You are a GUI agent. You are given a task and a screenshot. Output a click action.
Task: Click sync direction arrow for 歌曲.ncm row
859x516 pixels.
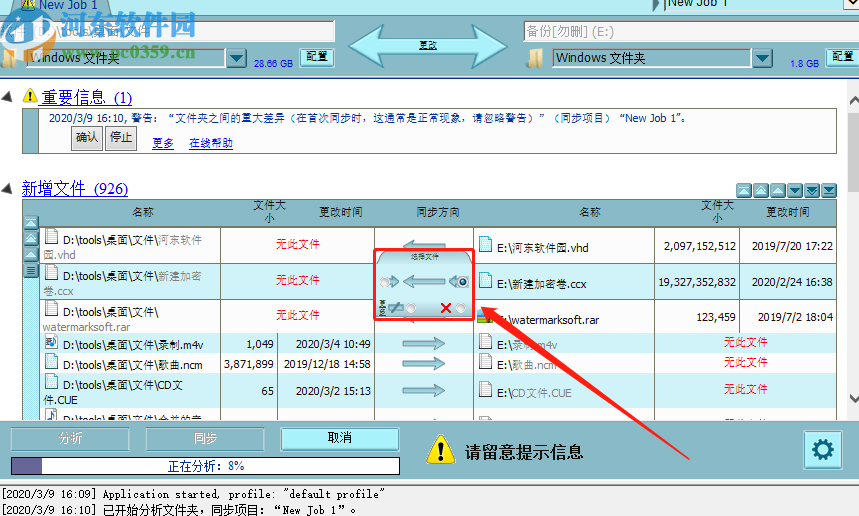[423, 364]
